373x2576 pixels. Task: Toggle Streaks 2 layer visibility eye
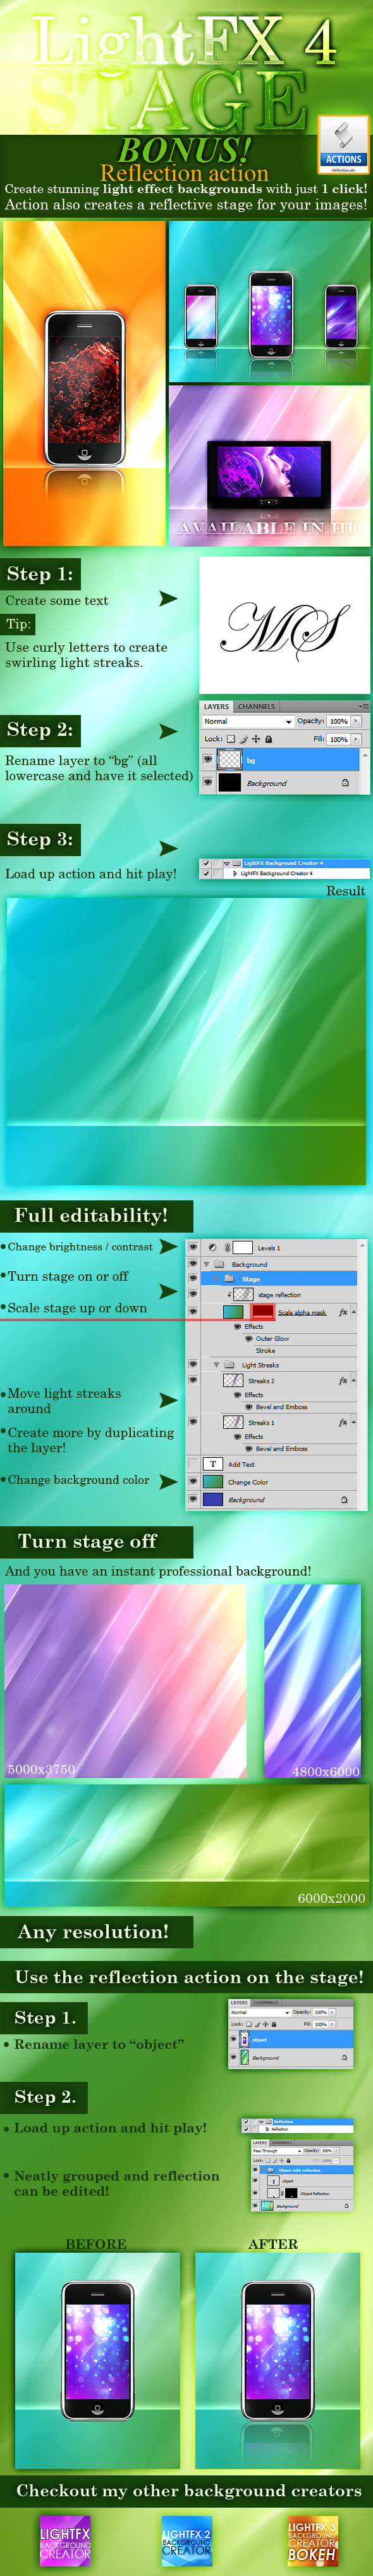pyautogui.click(x=193, y=1380)
